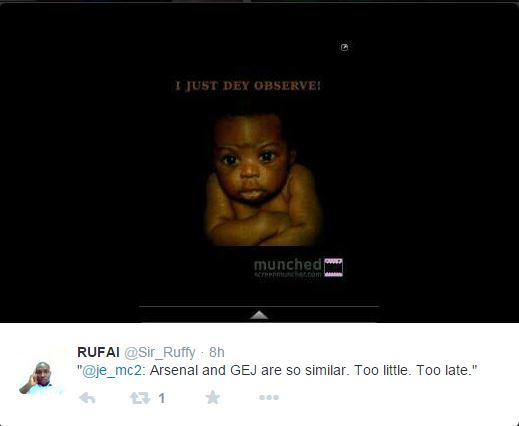Click the divider line above the collapse arrow
The width and height of the screenshot is (519, 426).
click(259, 306)
